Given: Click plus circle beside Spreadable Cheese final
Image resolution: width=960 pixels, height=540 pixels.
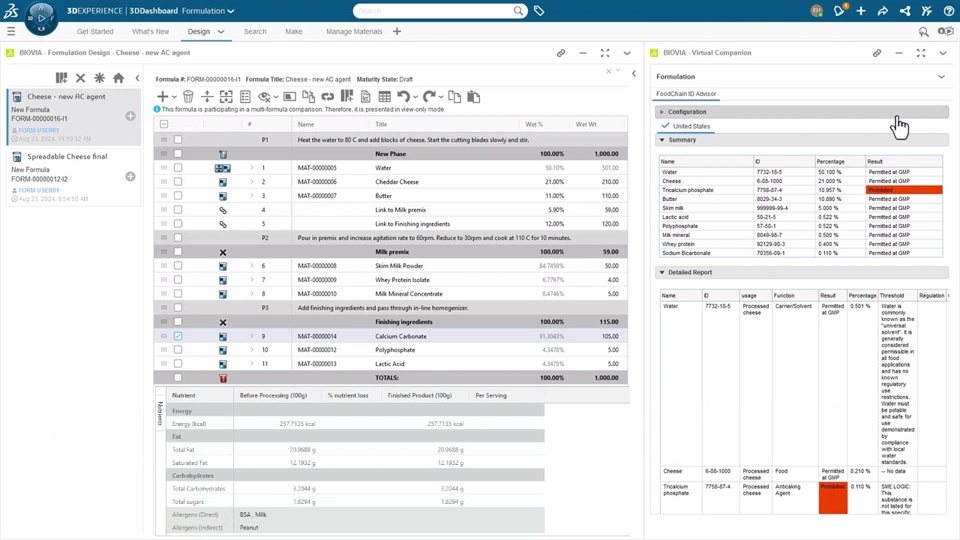Looking at the screenshot, I should (x=130, y=176).
